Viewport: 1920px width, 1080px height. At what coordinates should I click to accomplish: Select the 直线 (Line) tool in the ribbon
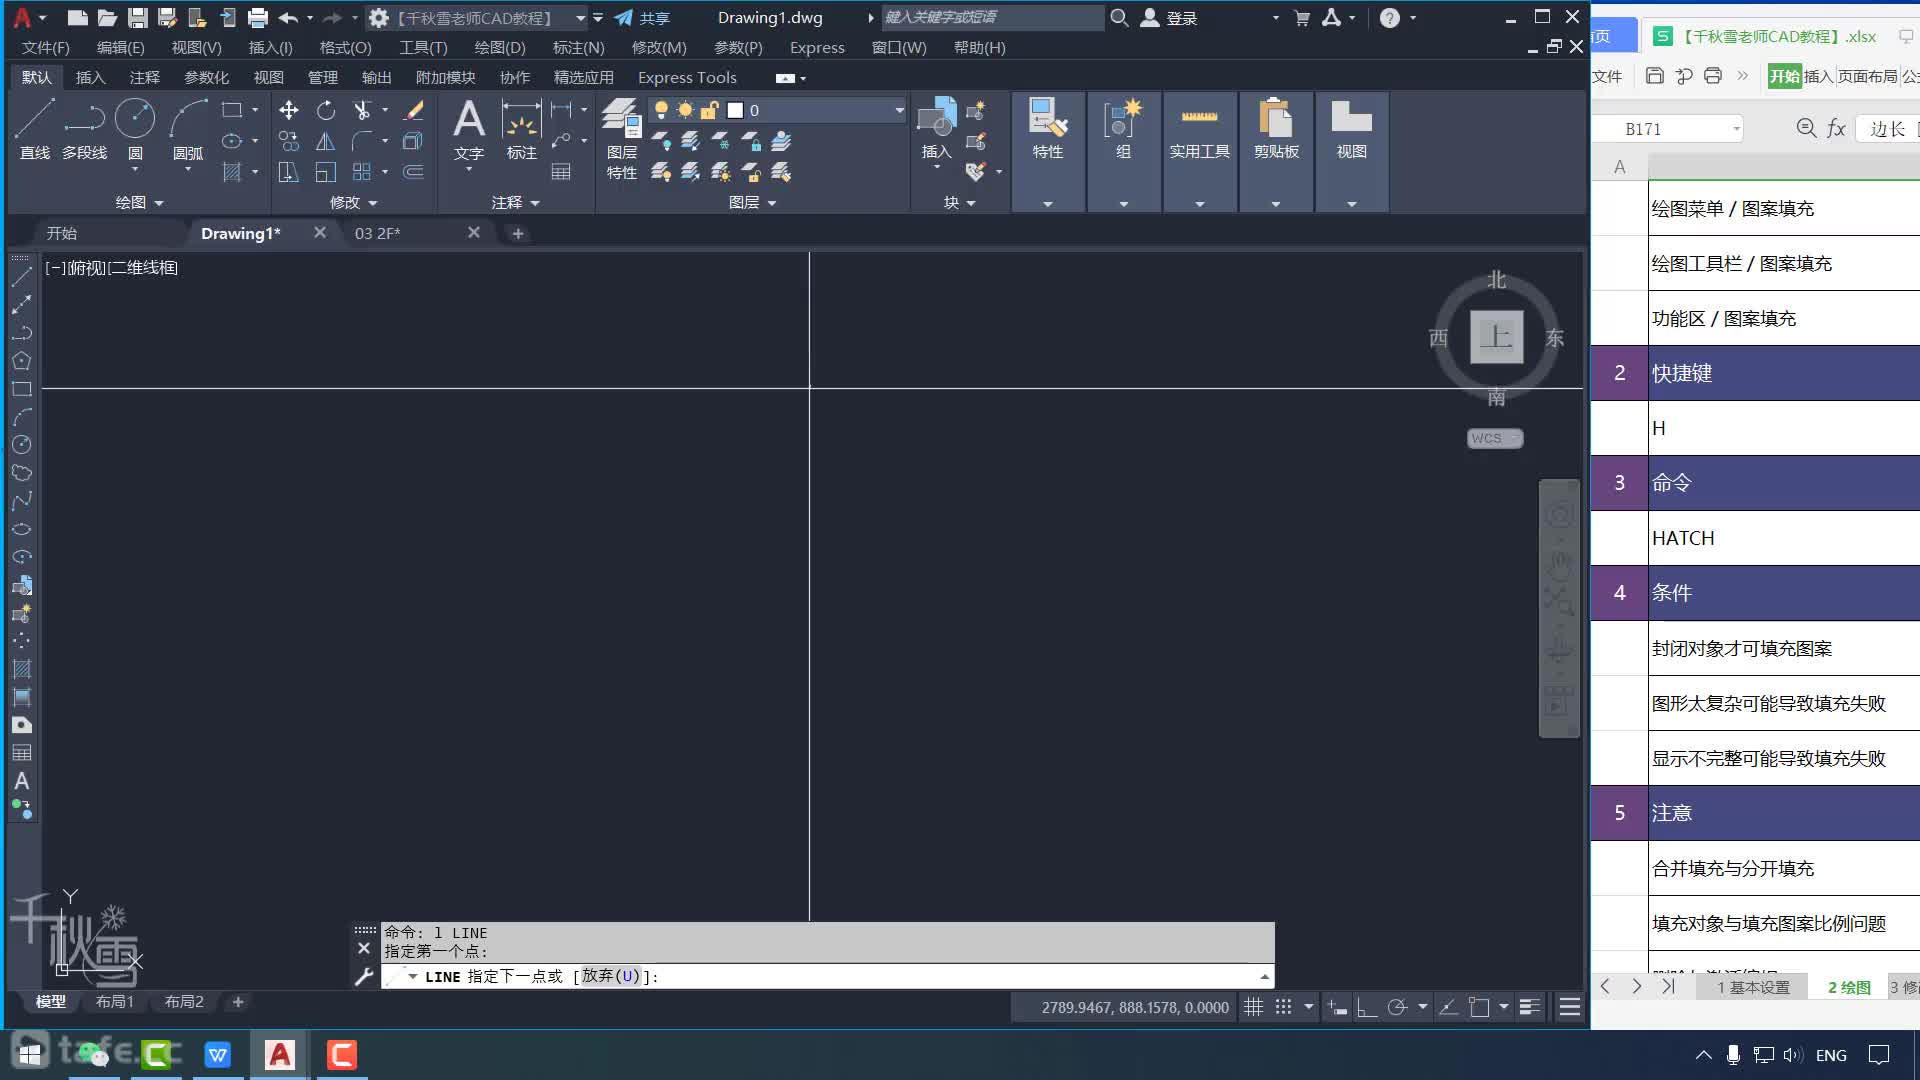(34, 130)
